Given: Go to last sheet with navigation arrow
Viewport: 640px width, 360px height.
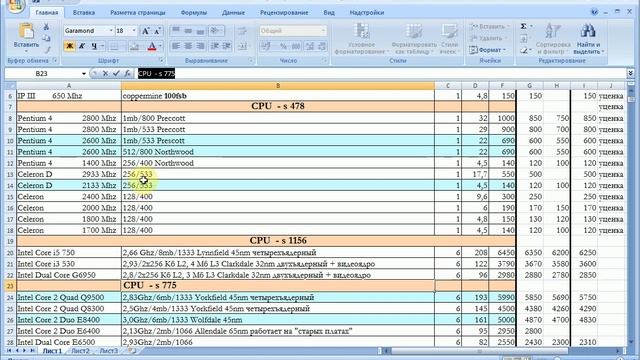Looking at the screenshot, I should click(33, 351).
